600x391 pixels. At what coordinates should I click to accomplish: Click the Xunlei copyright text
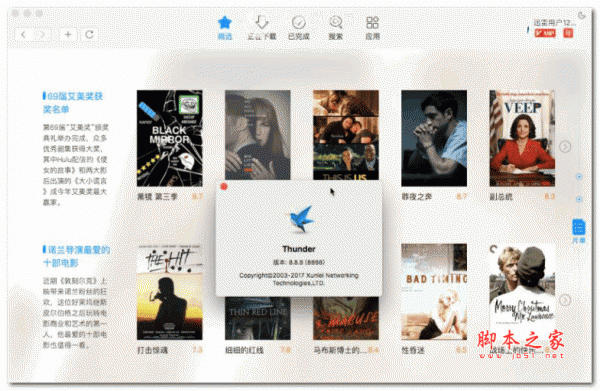(299, 279)
